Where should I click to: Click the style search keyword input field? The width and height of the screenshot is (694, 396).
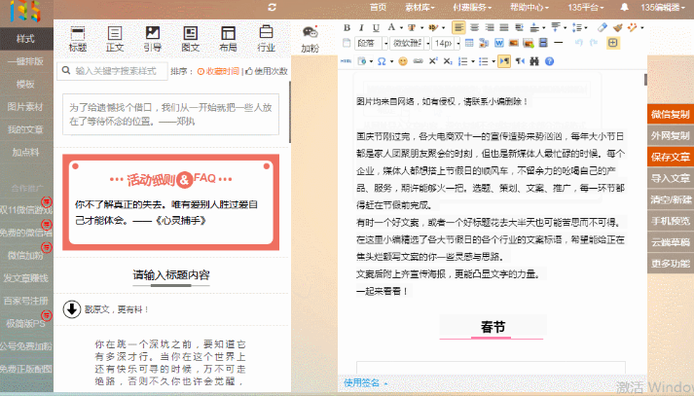coord(112,71)
